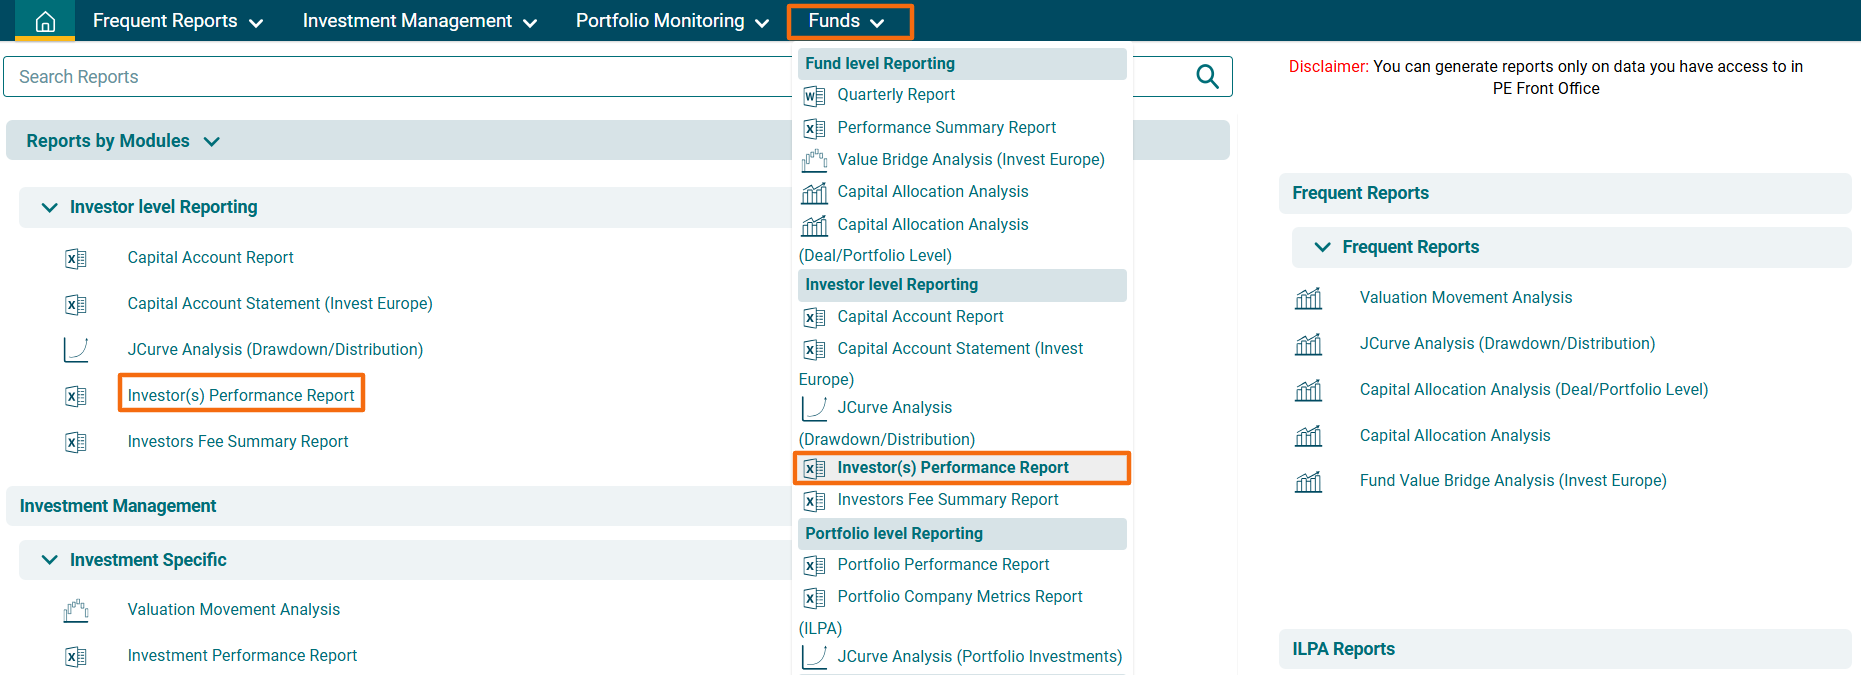Open the Frequent Reports dropdown menu
The image size is (1861, 675).
point(177,21)
